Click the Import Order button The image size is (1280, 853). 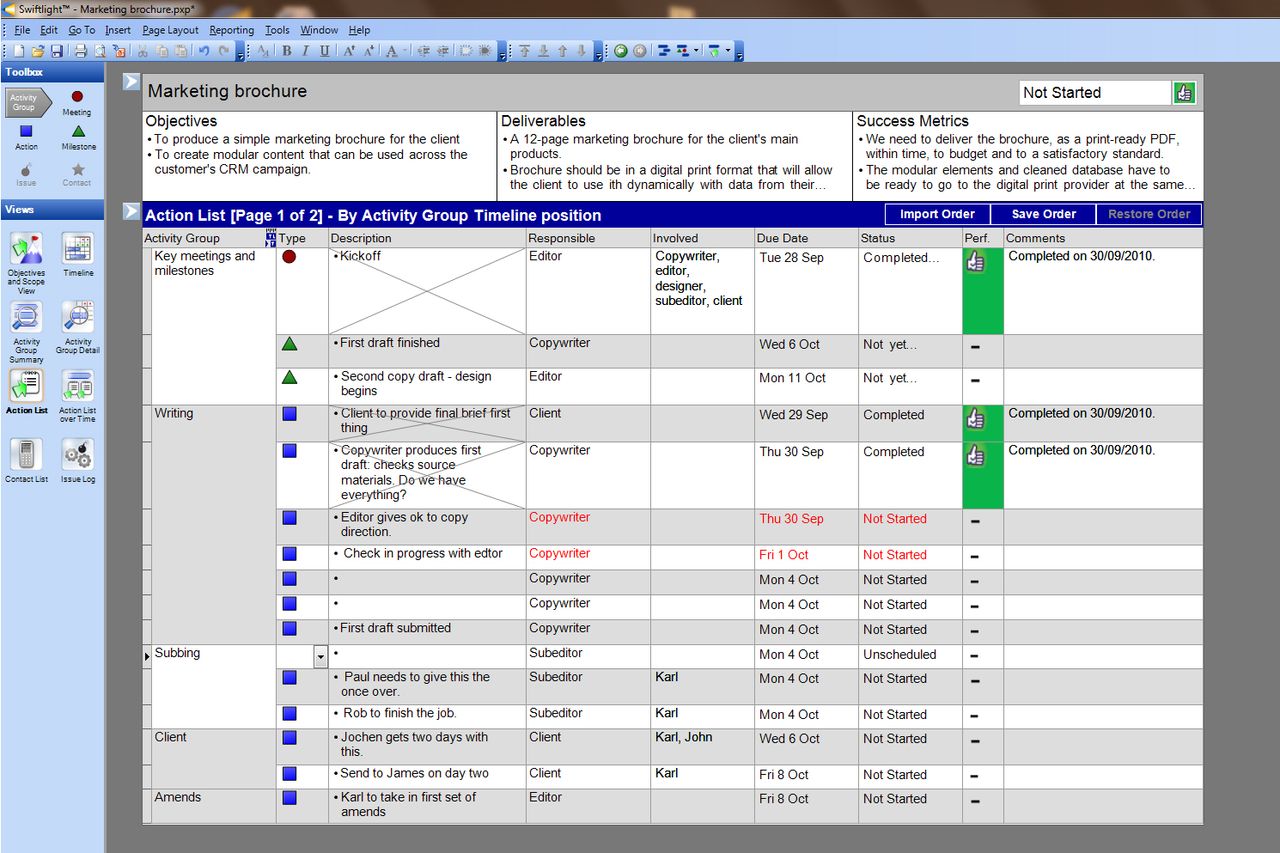938,214
